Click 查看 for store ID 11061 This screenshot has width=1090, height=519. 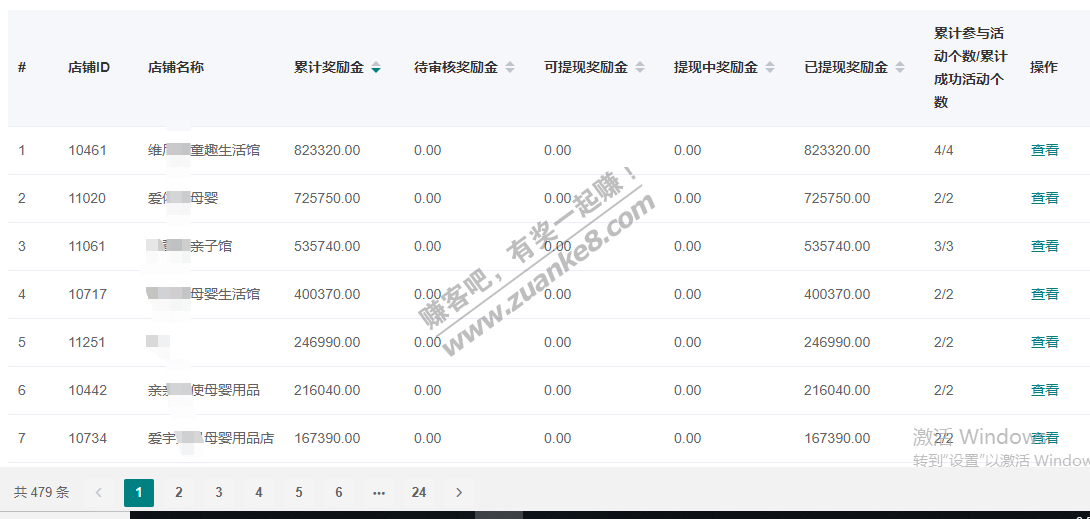(1044, 246)
